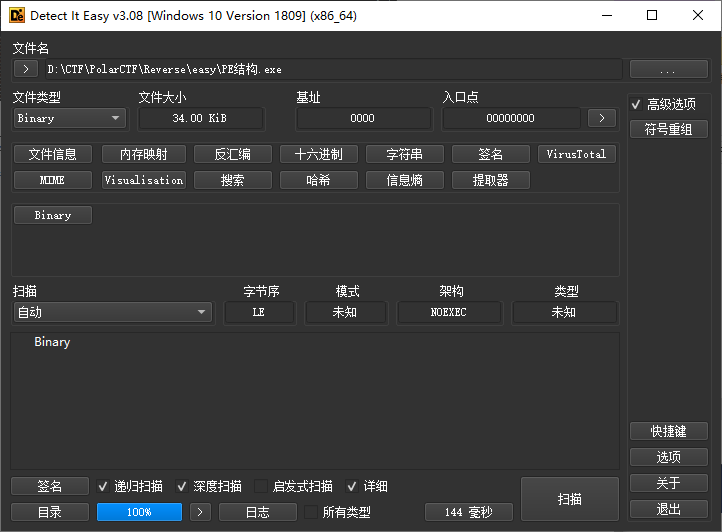
Task: Open the 信息熵 entropy view
Action: (x=405, y=180)
